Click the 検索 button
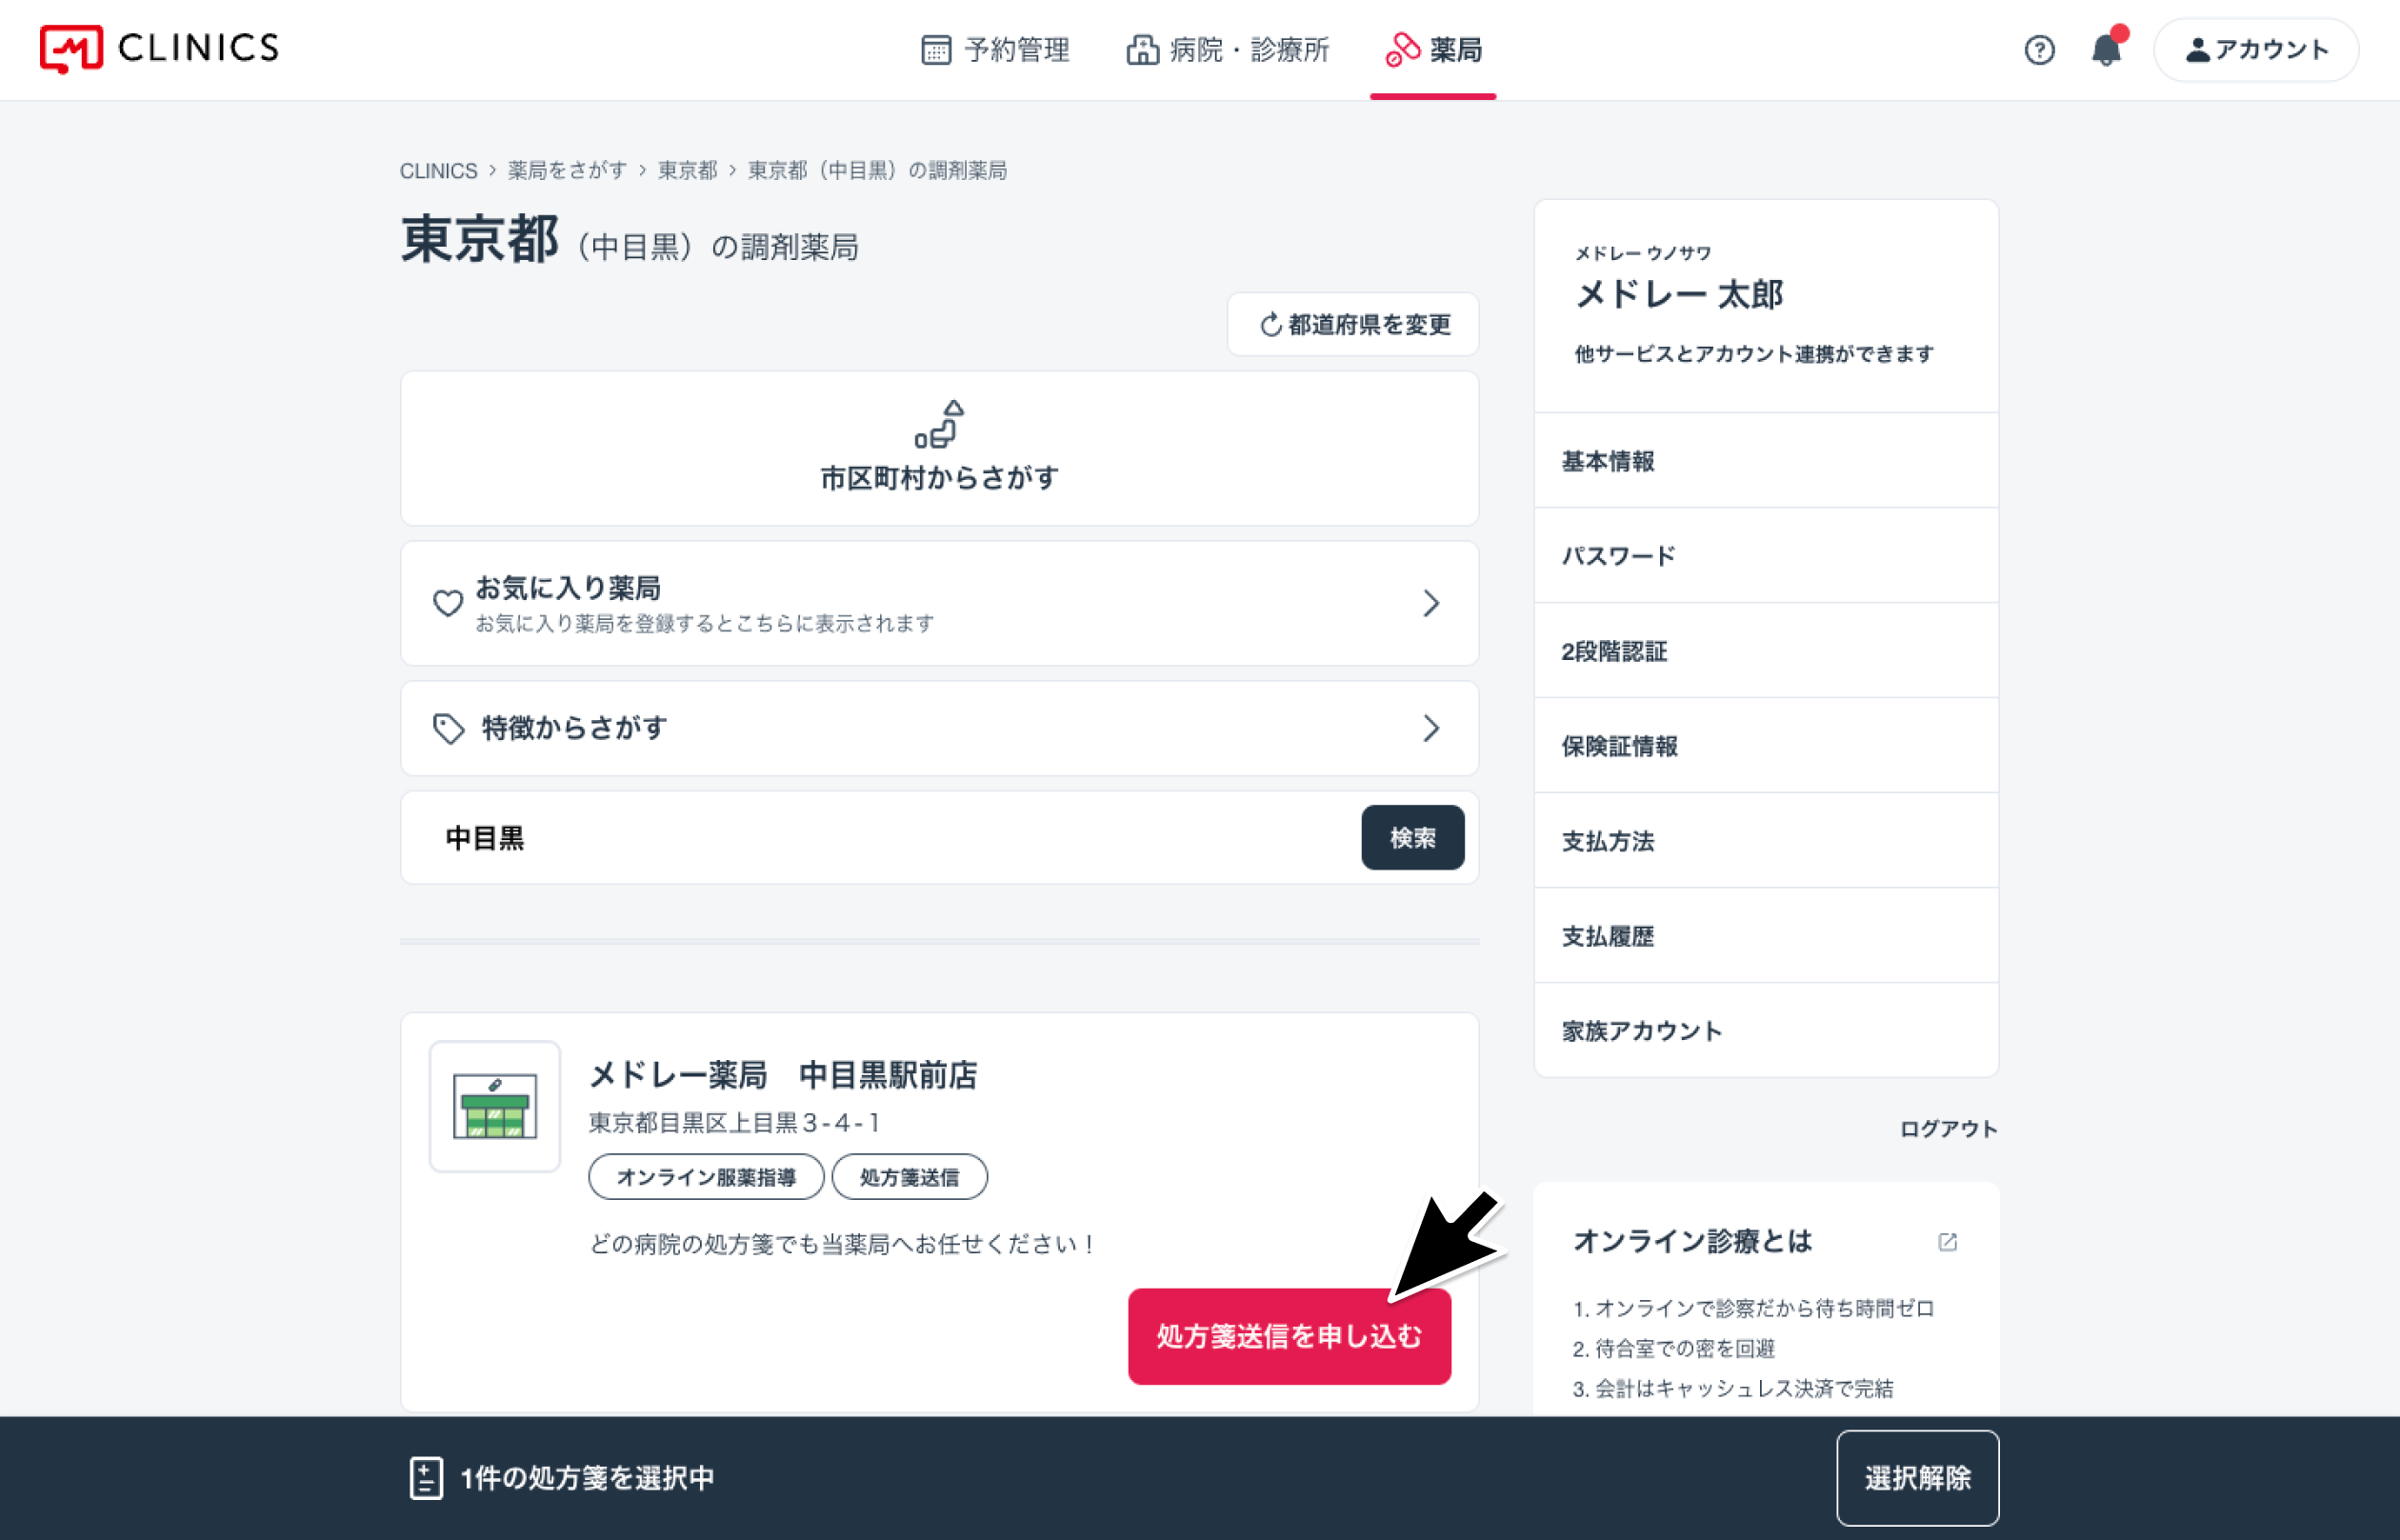This screenshot has width=2400, height=1540. [x=1412, y=838]
